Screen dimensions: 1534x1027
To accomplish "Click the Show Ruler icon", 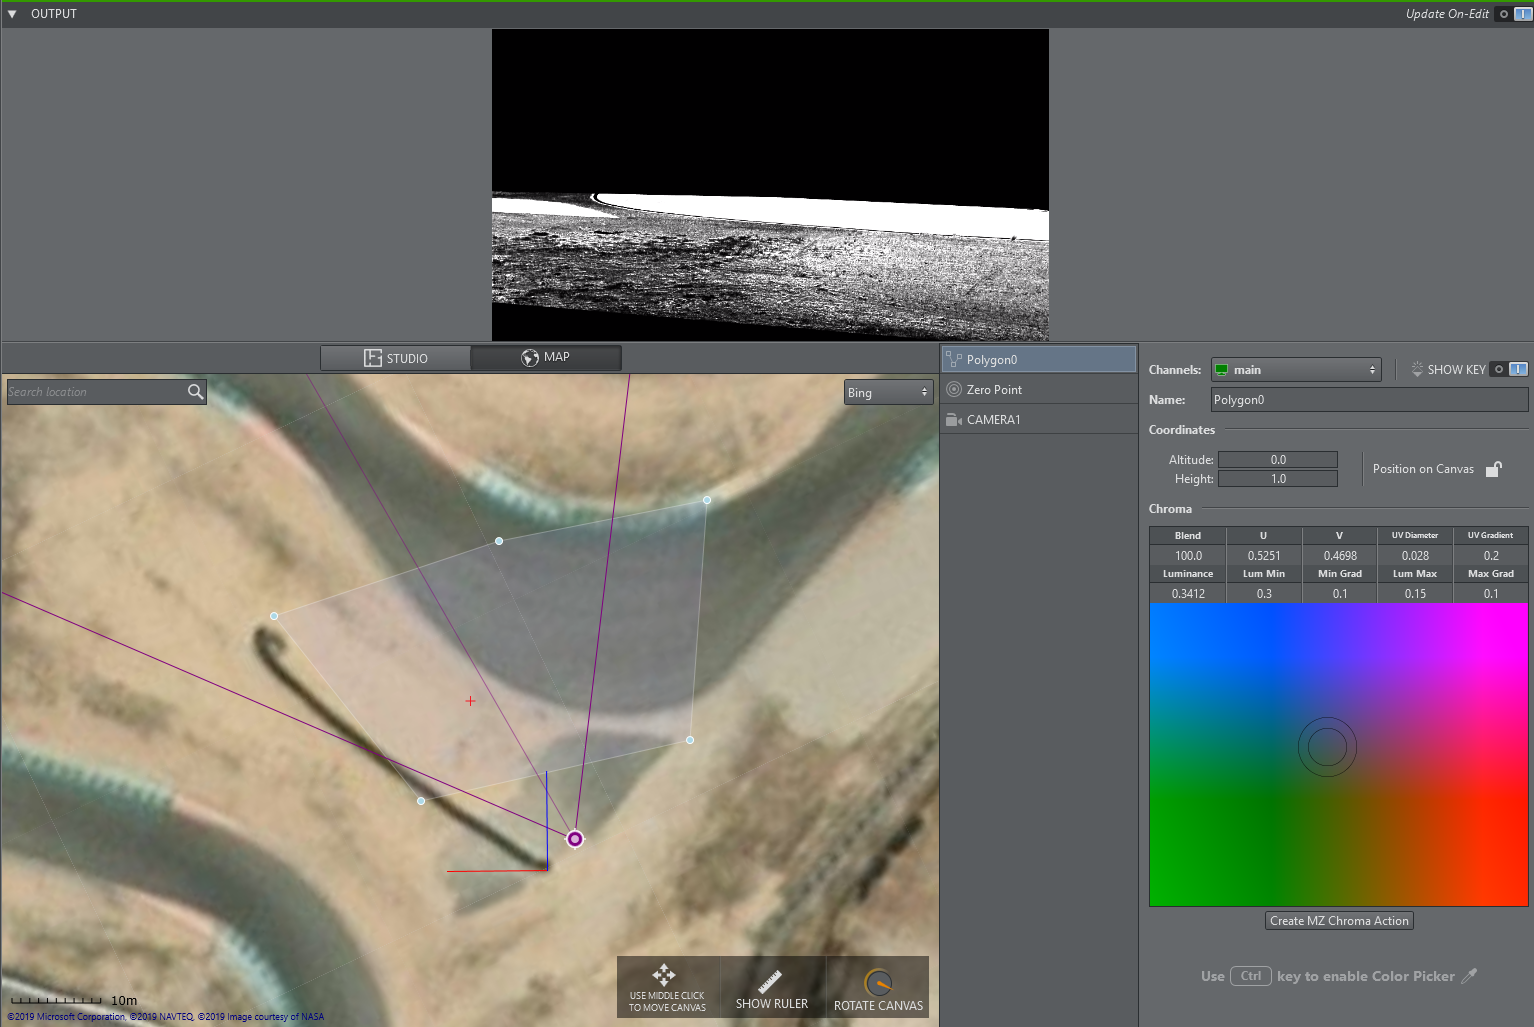I will tap(770, 981).
